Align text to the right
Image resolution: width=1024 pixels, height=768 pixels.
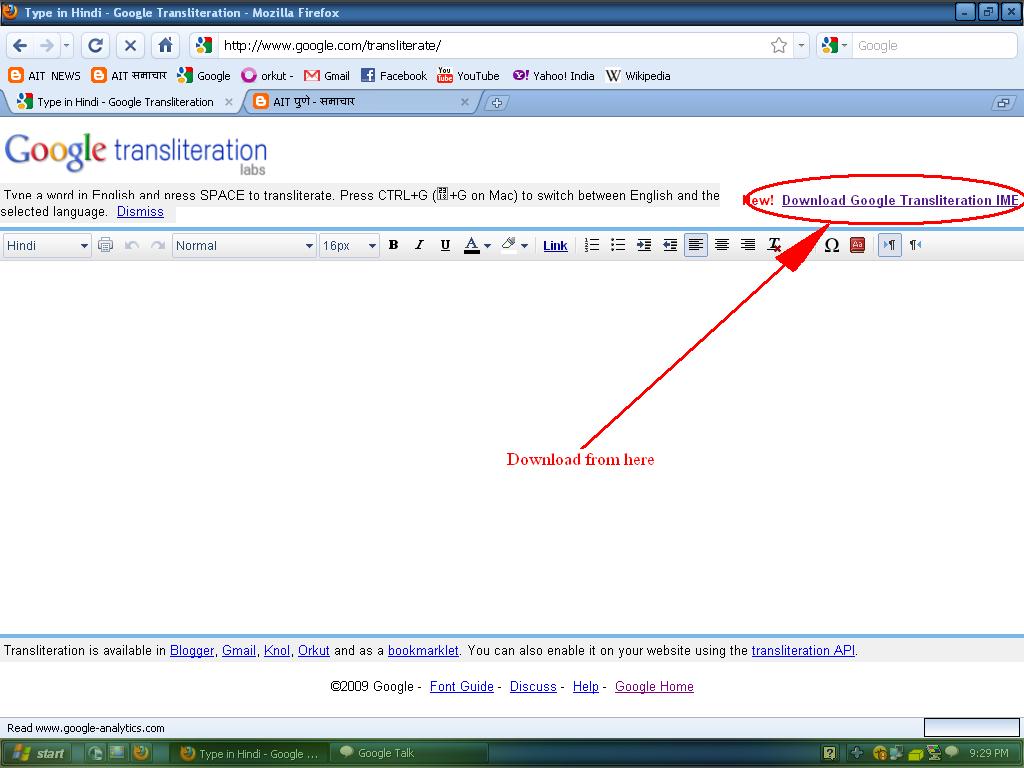pyautogui.click(x=748, y=245)
